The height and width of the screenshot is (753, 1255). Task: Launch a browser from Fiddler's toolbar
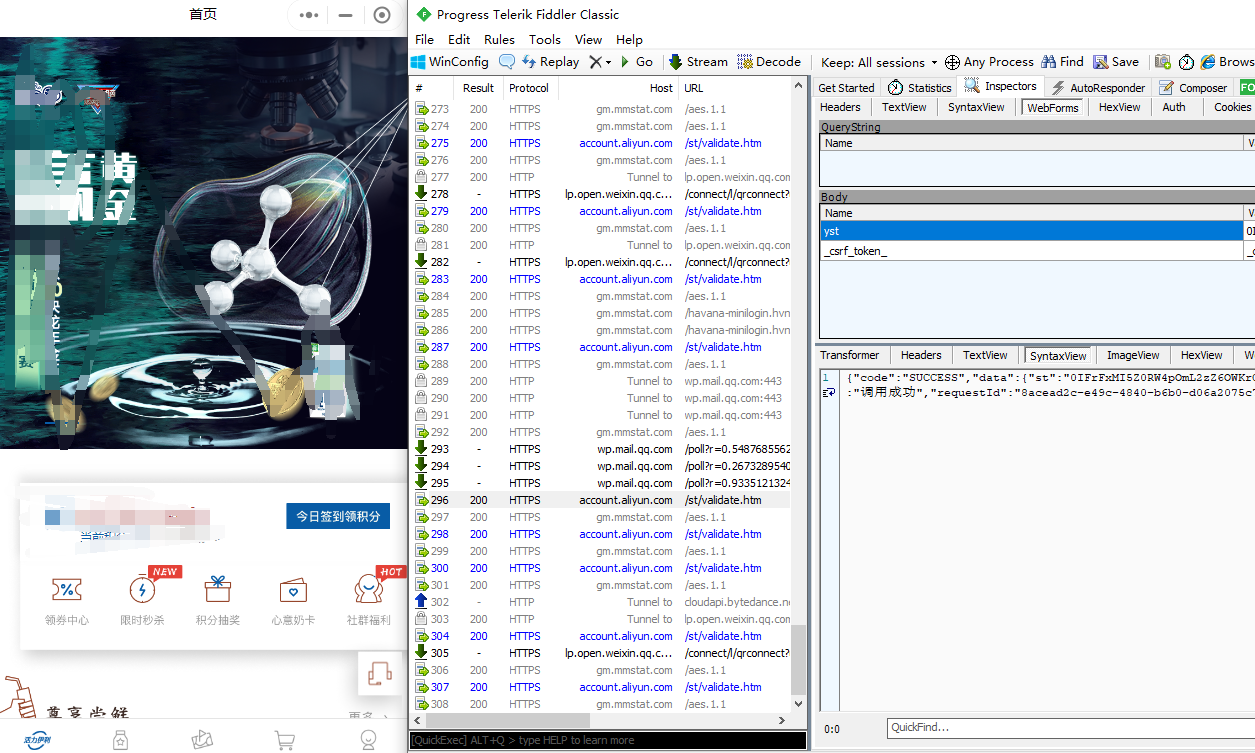pos(1228,61)
